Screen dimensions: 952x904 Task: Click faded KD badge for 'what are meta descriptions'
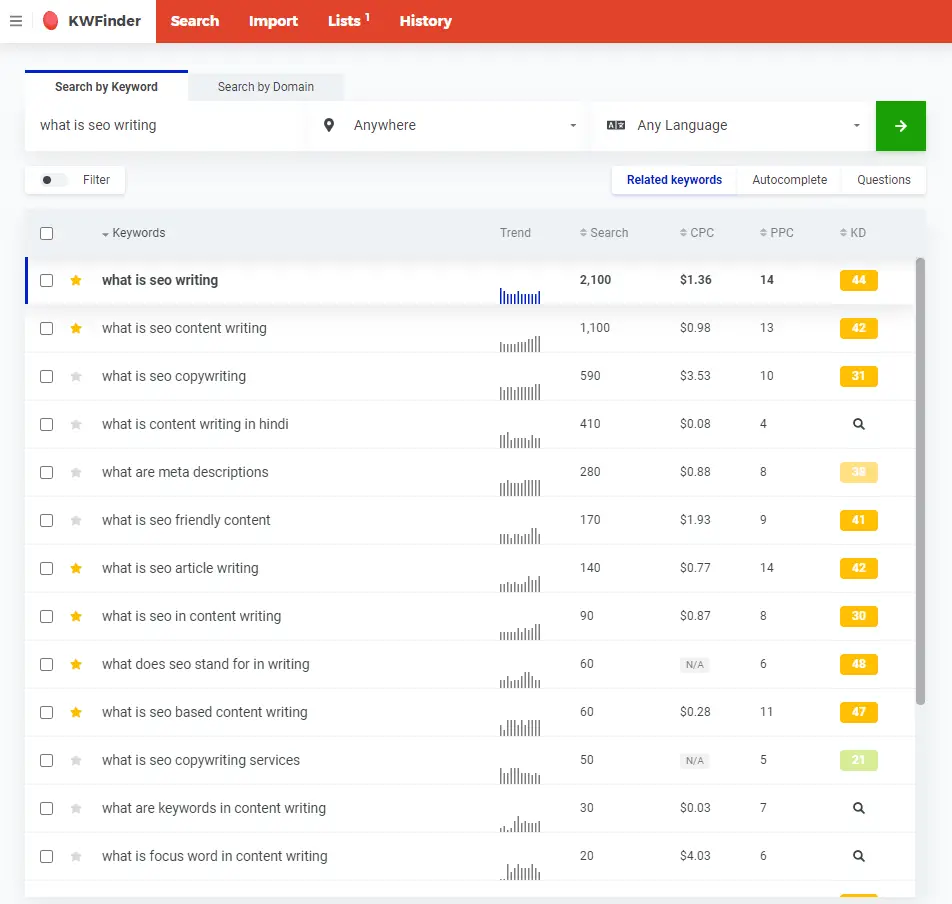pos(858,472)
